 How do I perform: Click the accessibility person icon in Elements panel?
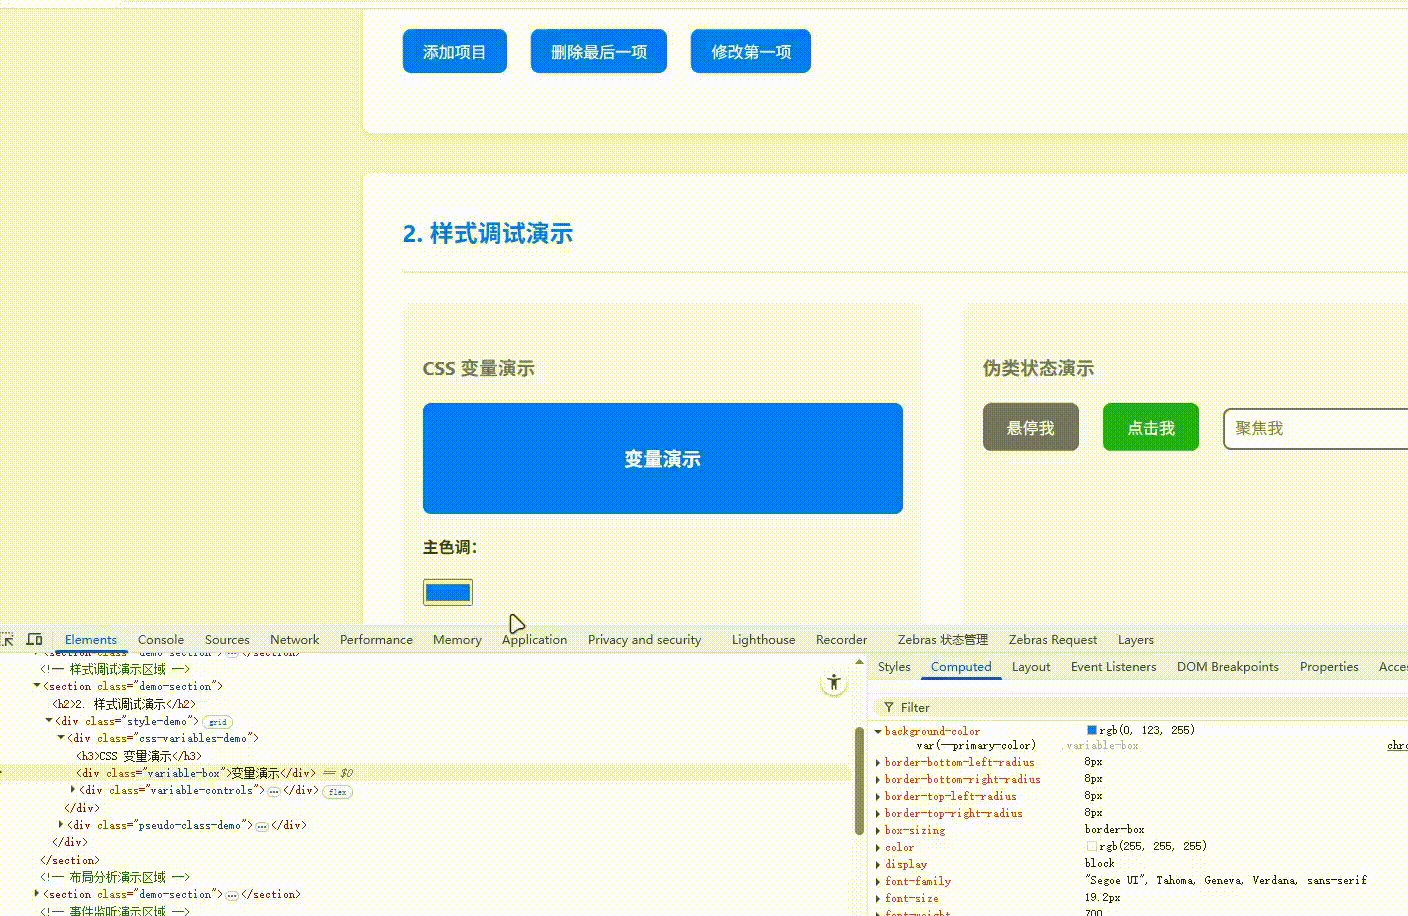[834, 681]
